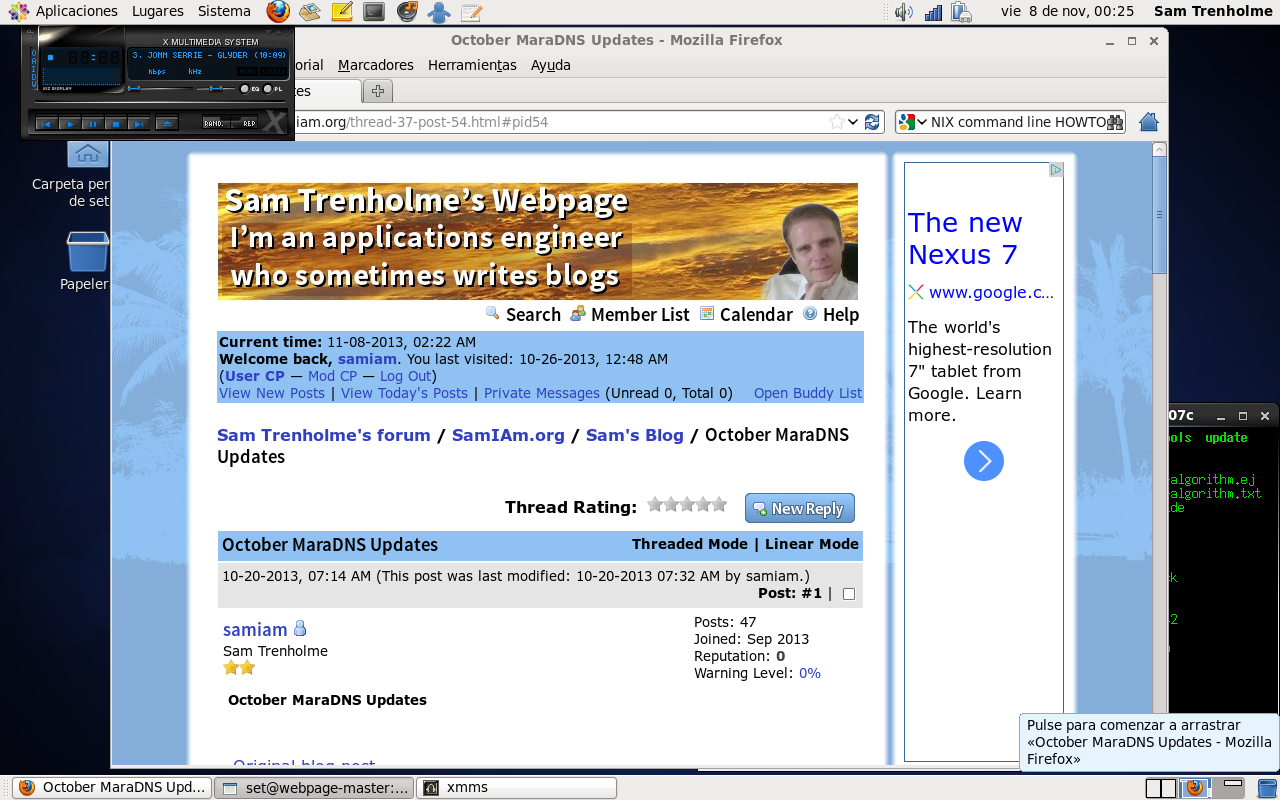Image resolution: width=1280 pixels, height=800 pixels.
Task: Reload the page with the refresh icon
Action: [x=873, y=122]
